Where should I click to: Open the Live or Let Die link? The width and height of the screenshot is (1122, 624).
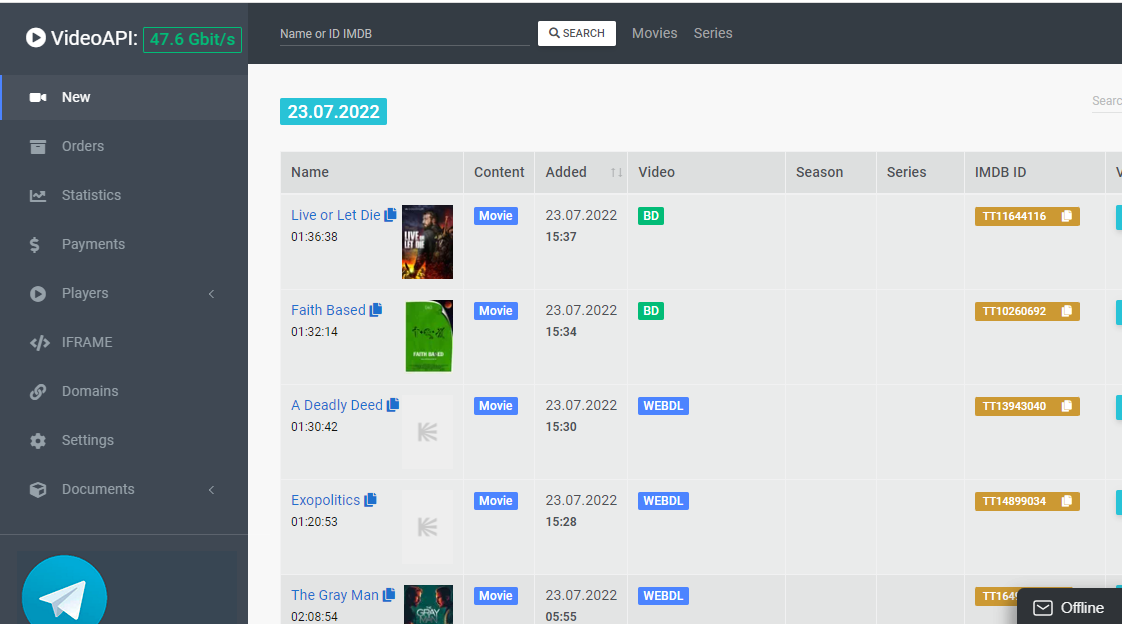(336, 215)
